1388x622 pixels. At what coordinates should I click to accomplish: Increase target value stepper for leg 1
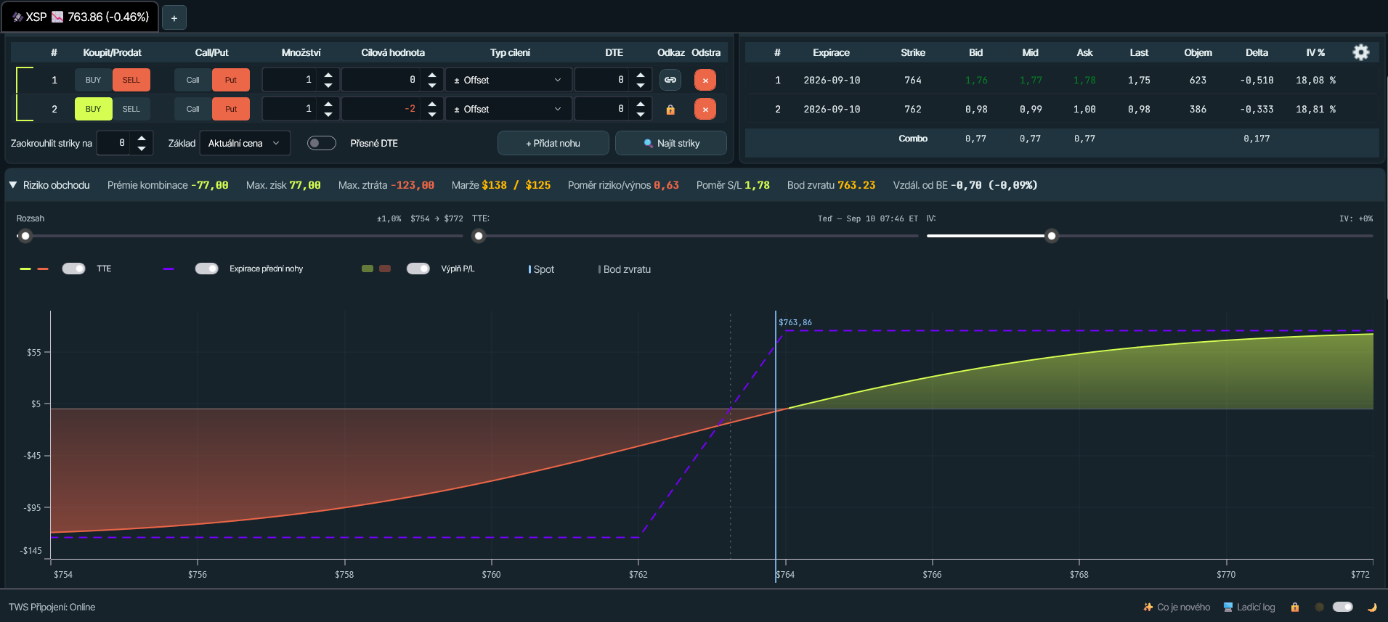click(x=432, y=75)
